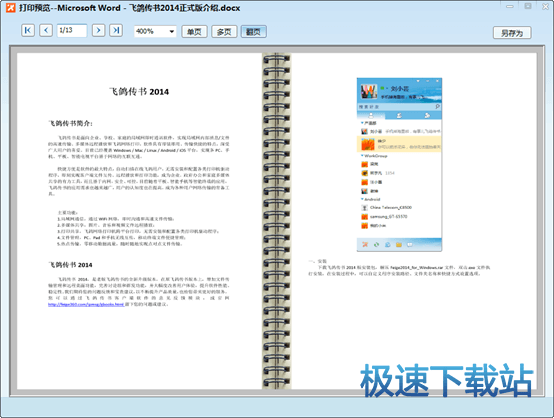The width and height of the screenshot is (554, 418).
Task: Click the app logo icon in the title bar
Action: tap(11, 7)
